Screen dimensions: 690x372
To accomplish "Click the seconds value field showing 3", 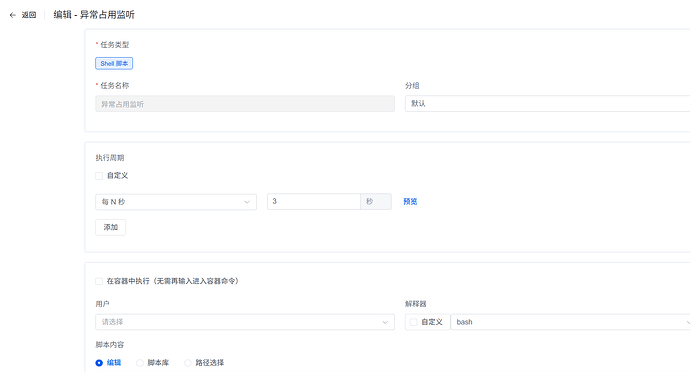I will [314, 201].
